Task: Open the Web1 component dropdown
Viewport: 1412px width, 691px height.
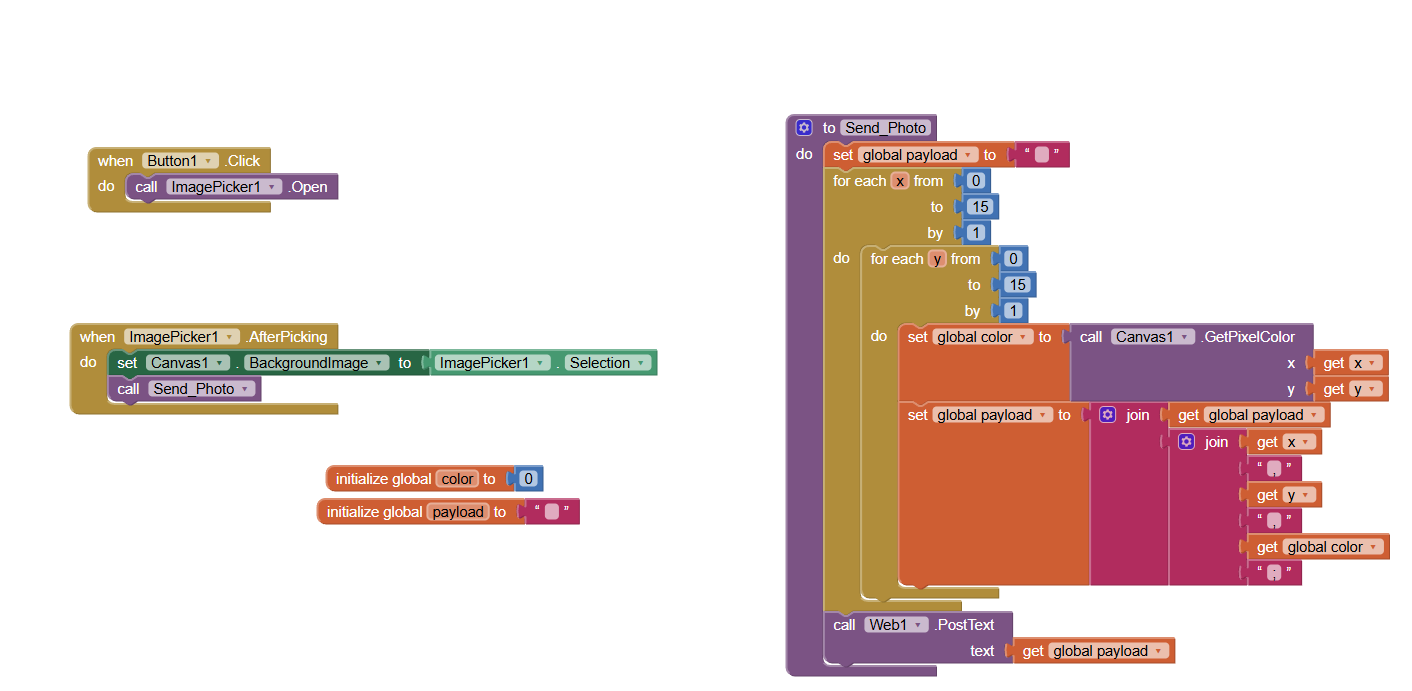Action: pyautogui.click(x=919, y=625)
